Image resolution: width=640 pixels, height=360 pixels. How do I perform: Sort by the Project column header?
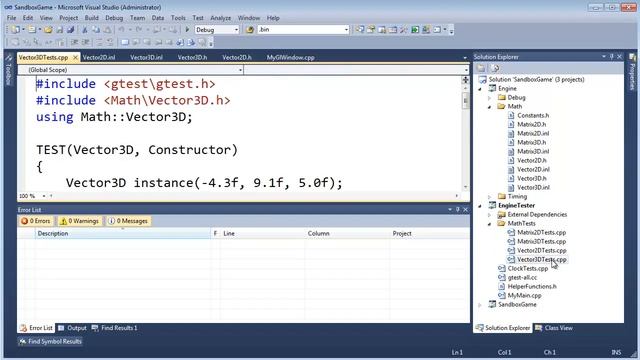click(x=429, y=233)
